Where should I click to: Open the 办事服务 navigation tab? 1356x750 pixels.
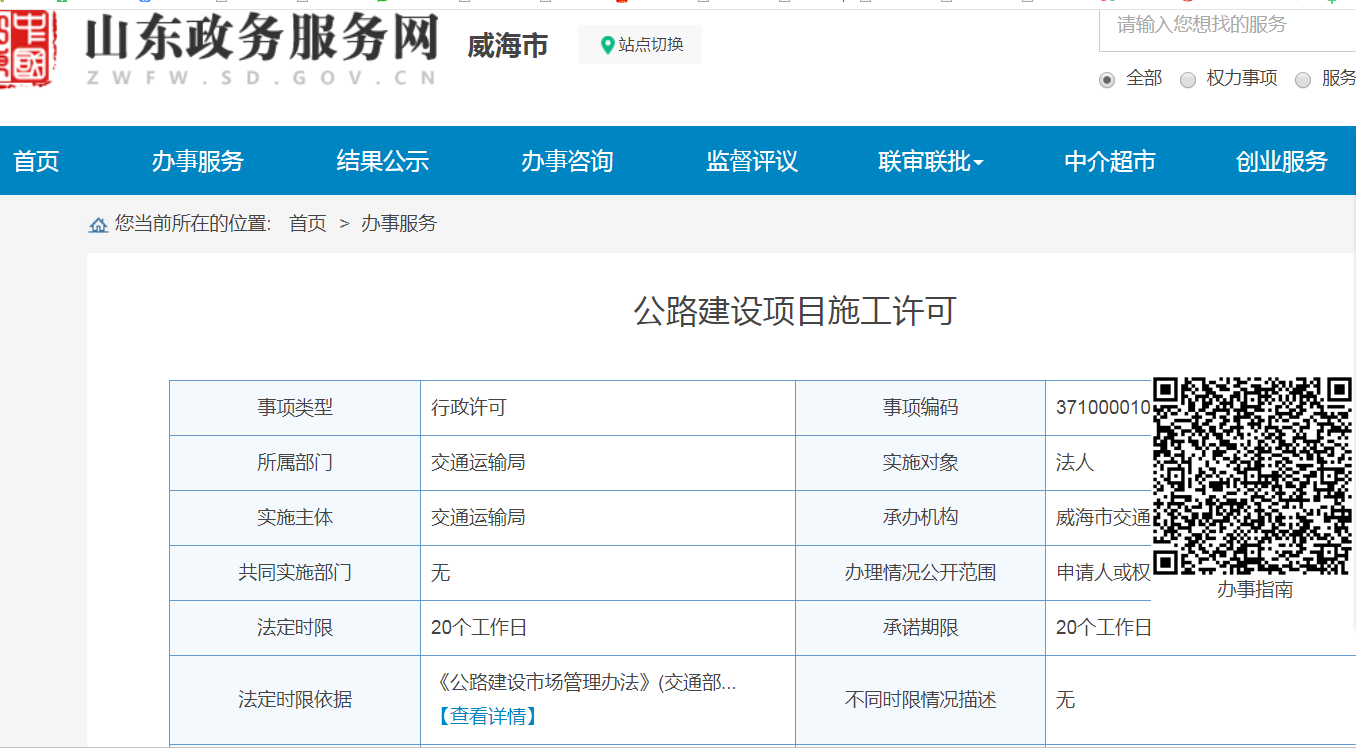[198, 161]
